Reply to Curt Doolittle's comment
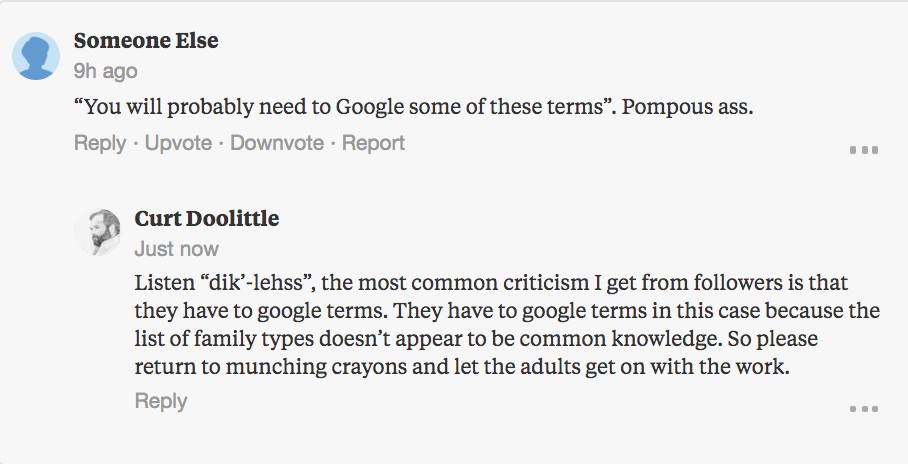908x464 pixels. click(161, 400)
